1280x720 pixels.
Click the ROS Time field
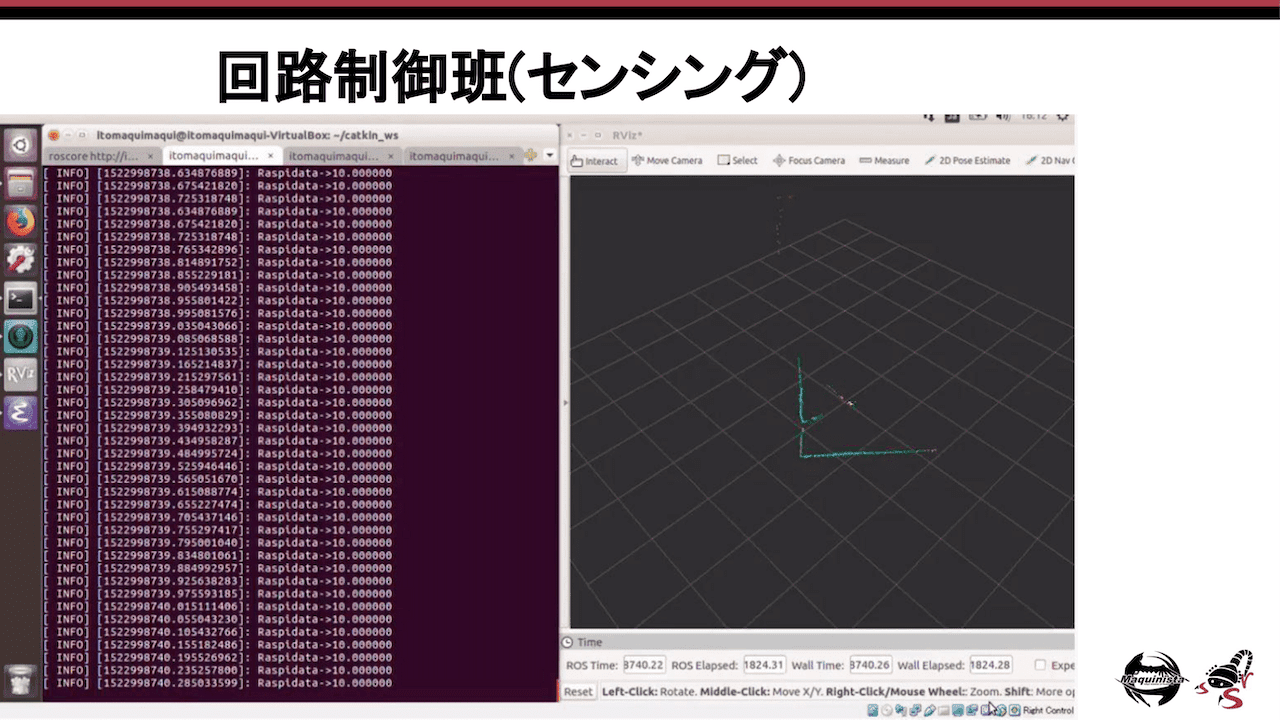(x=644, y=665)
